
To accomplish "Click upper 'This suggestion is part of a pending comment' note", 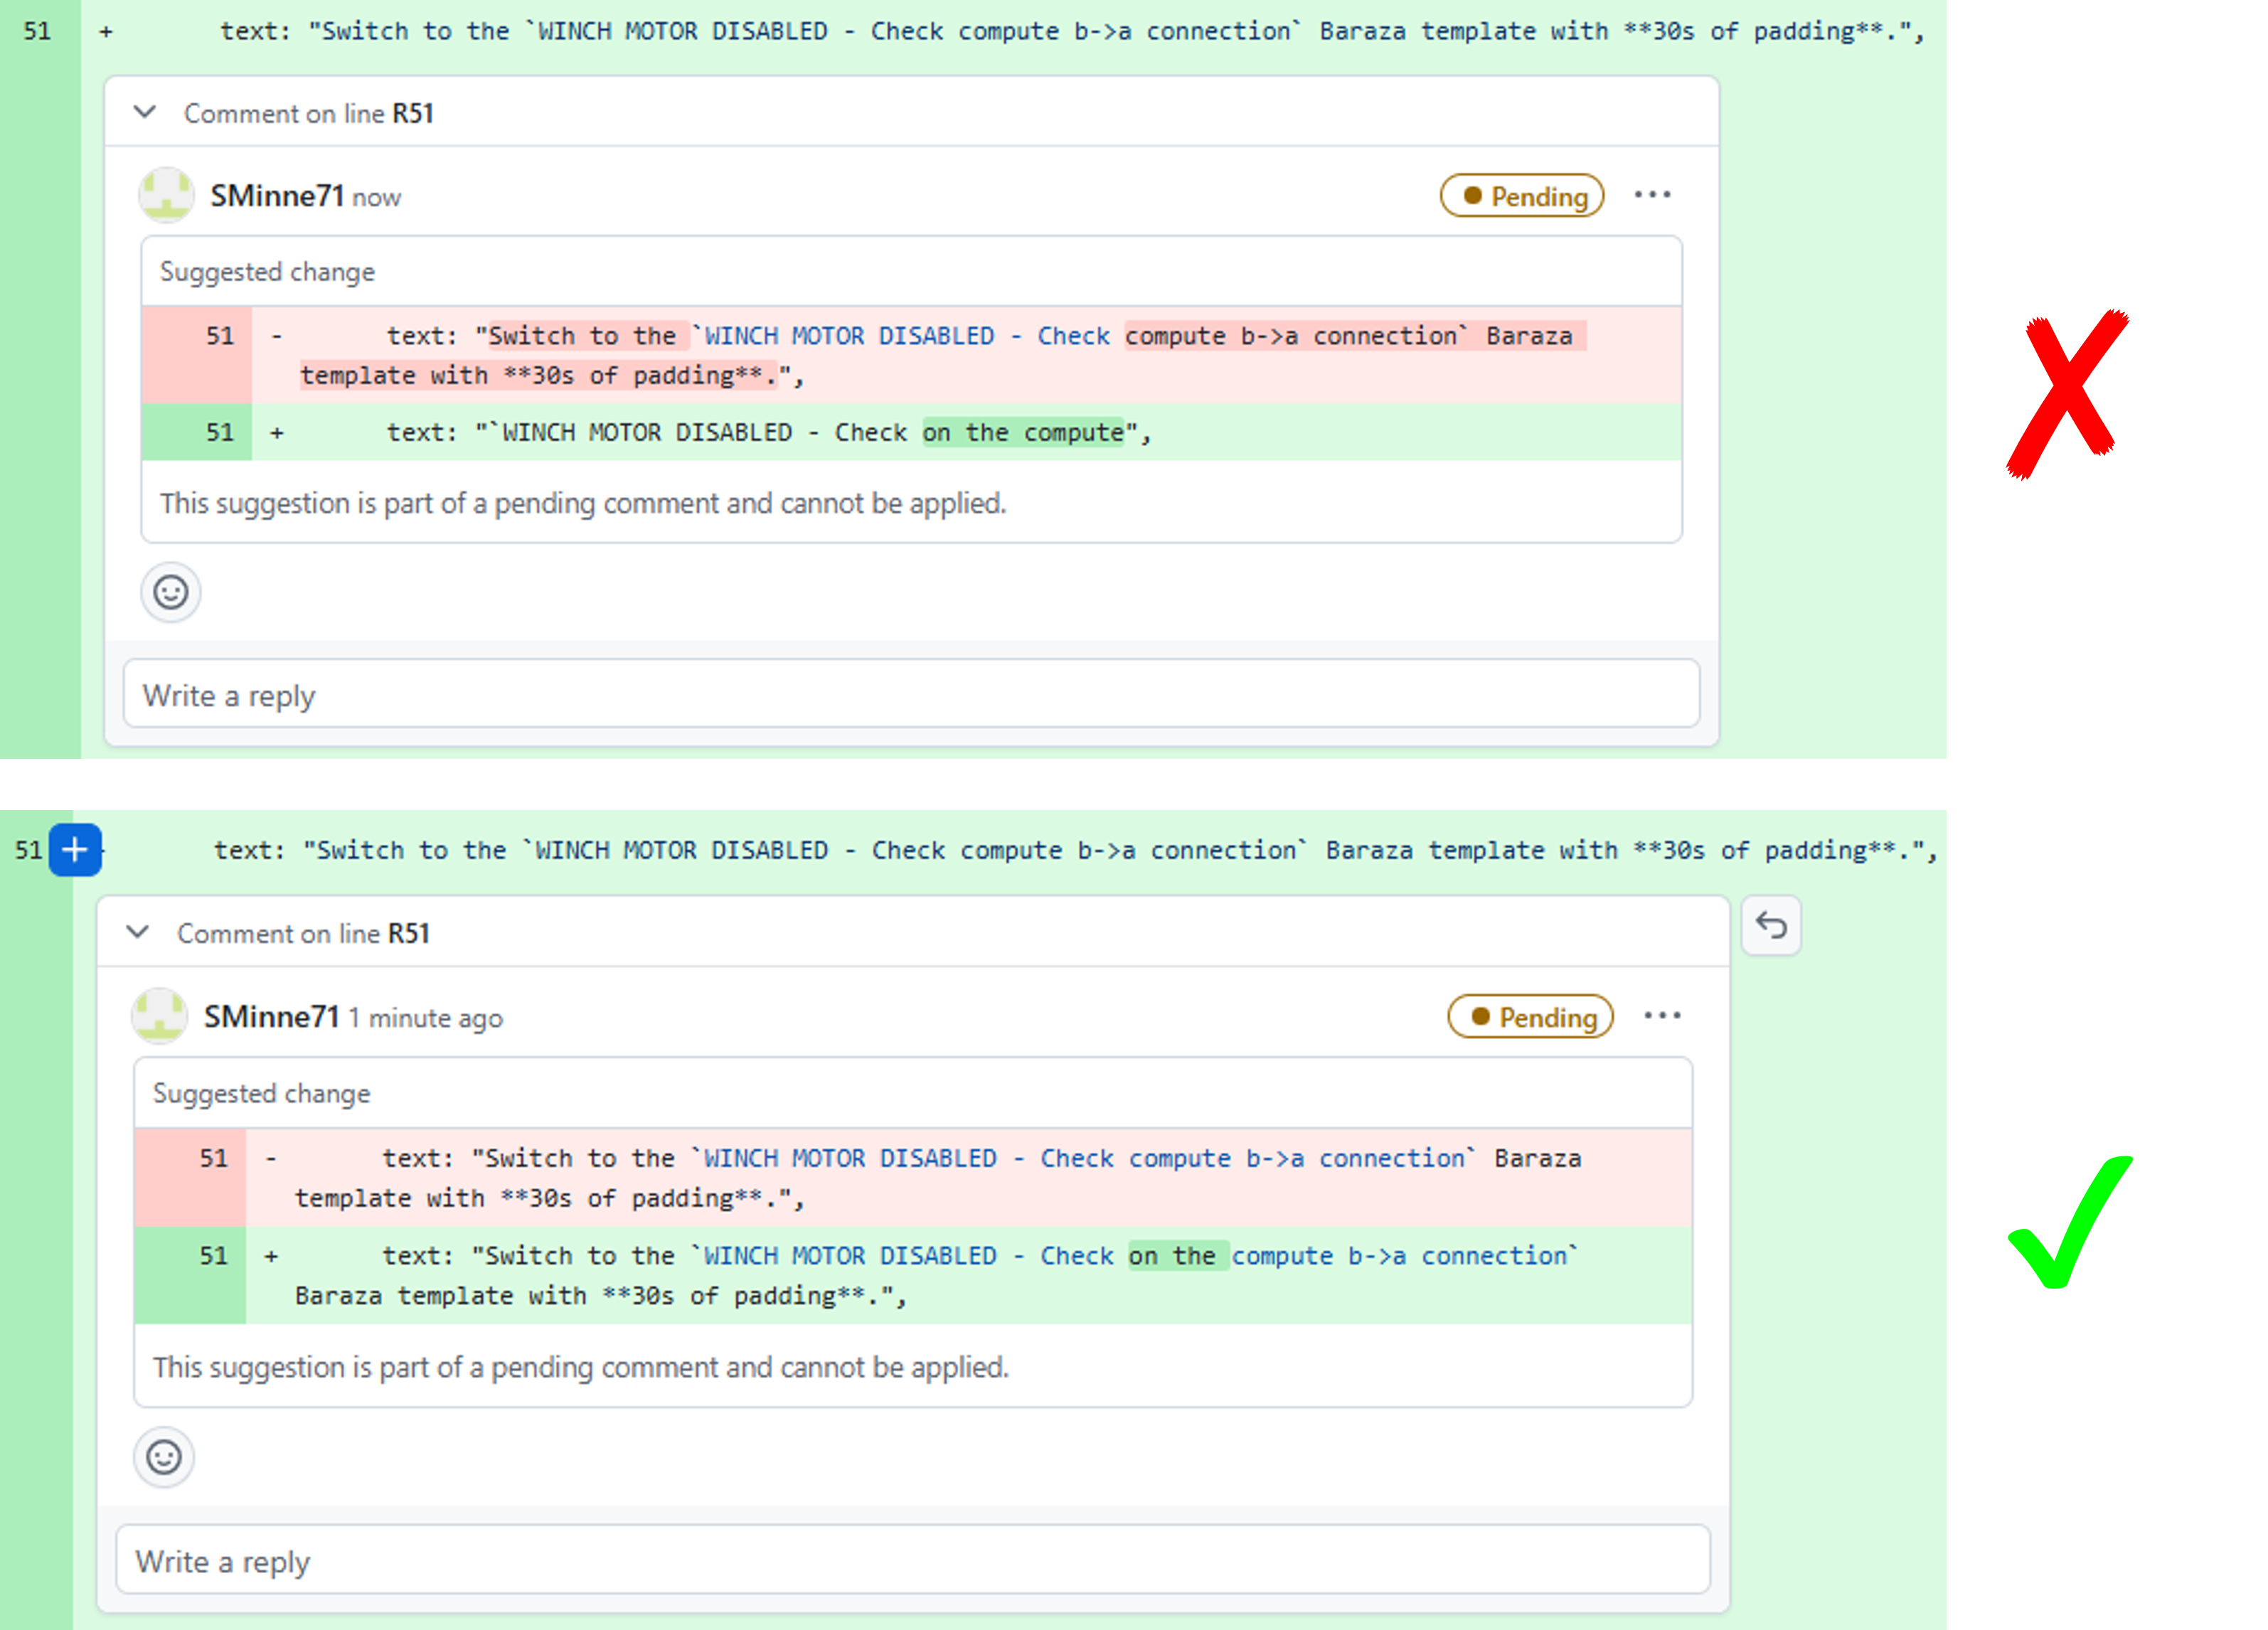I will click(583, 503).
